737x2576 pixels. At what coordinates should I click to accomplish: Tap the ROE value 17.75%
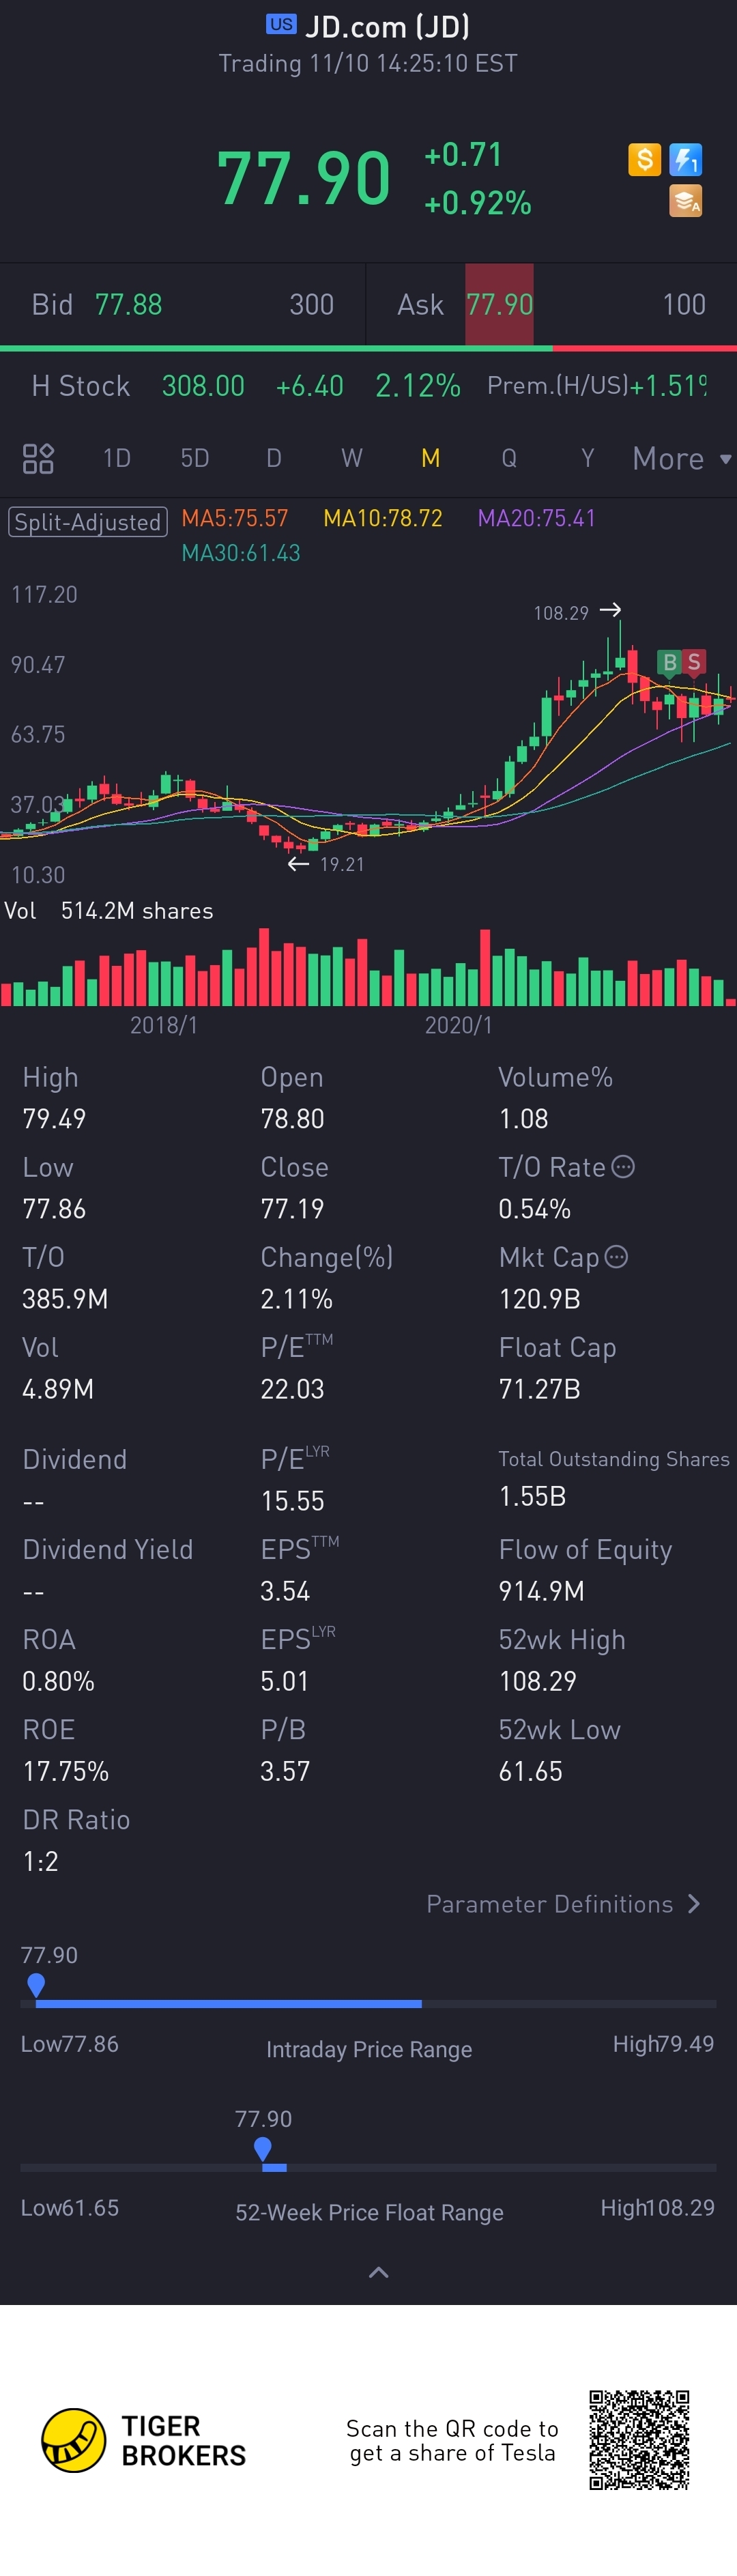point(66,1771)
